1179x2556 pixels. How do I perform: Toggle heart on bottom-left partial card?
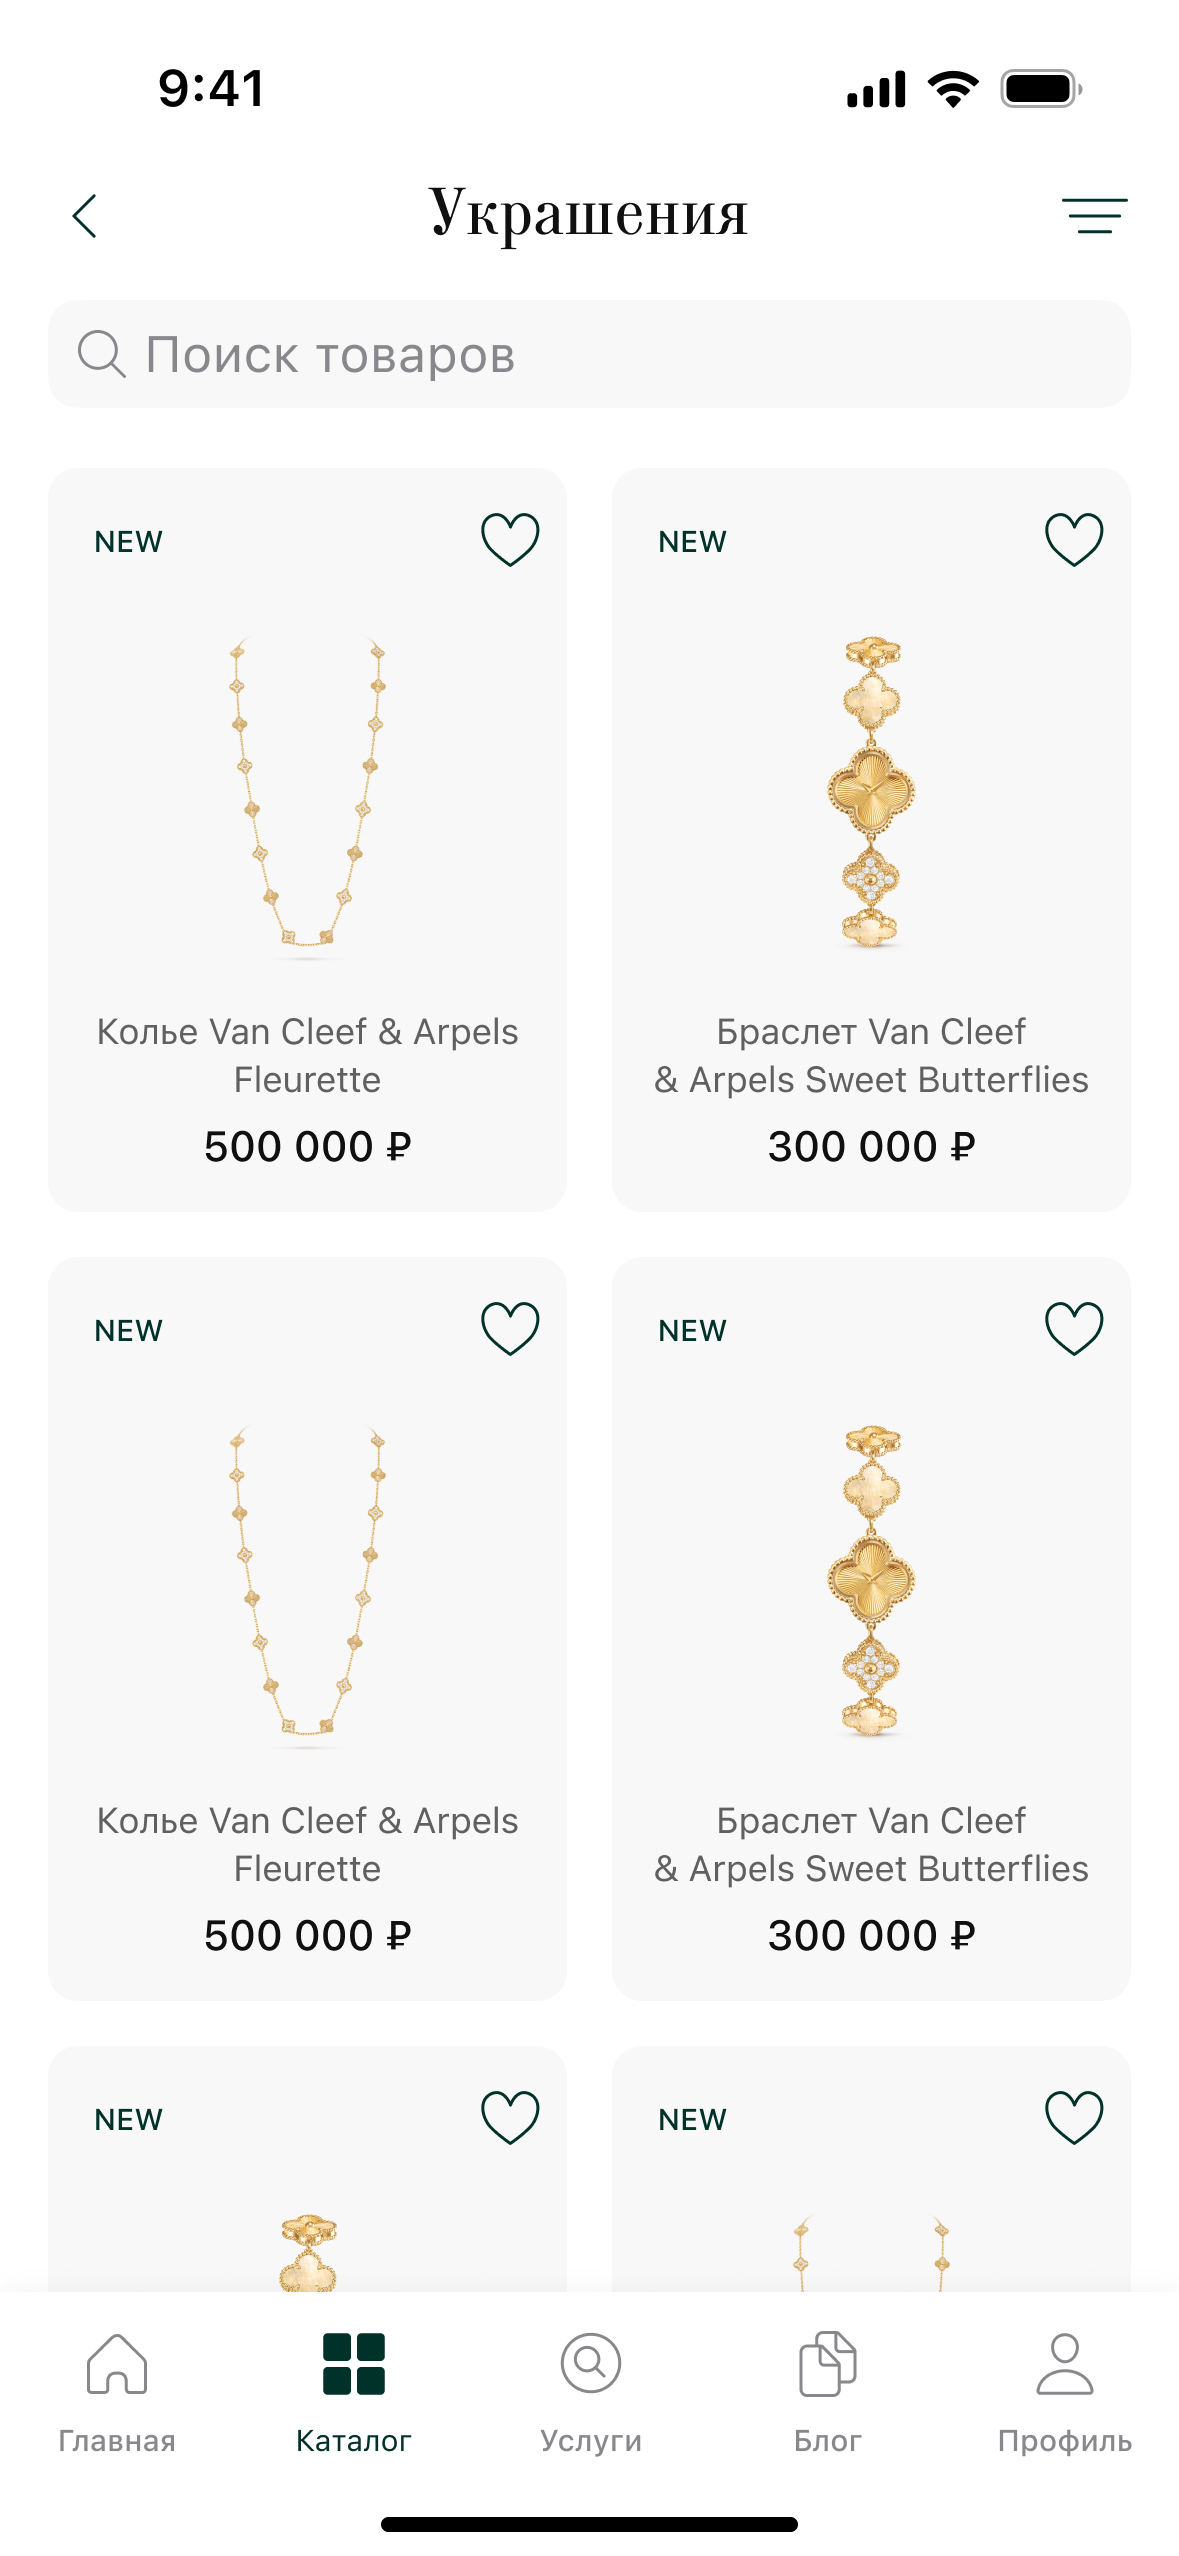(511, 2118)
